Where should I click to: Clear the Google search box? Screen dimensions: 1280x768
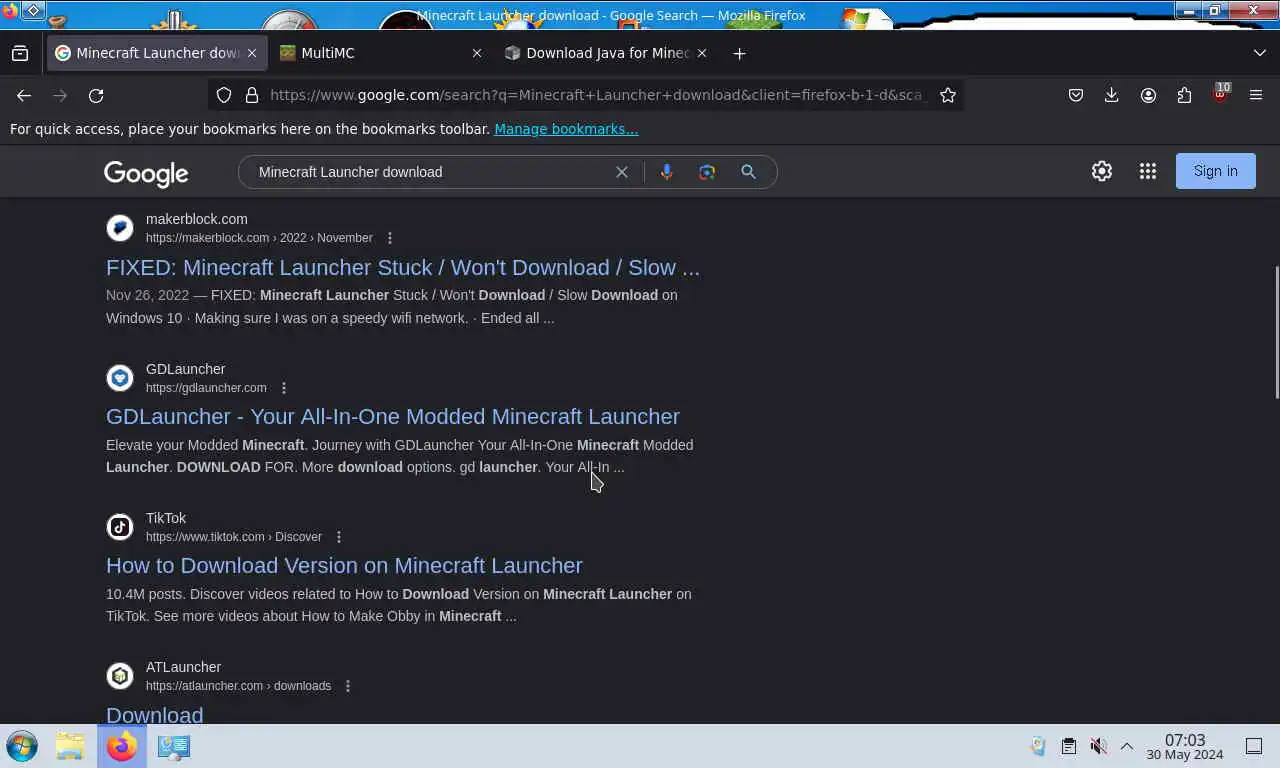[x=622, y=172]
